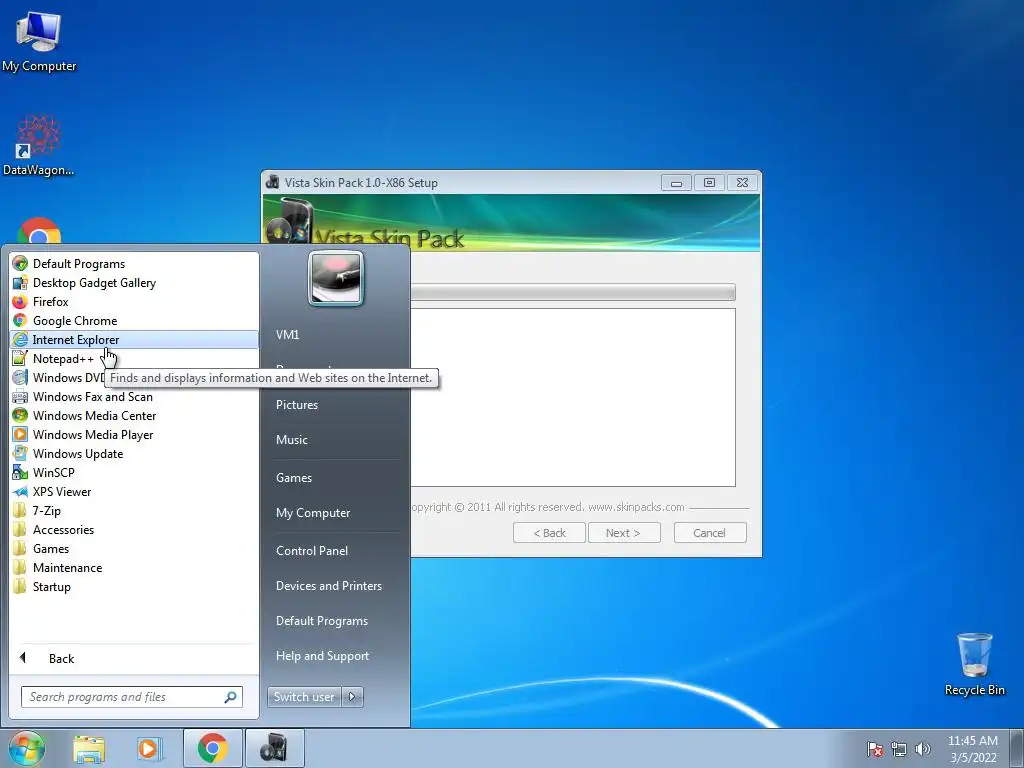This screenshot has height=768, width=1024.
Task: Select Vista Skin Pack setup taskbar icon
Action: [x=274, y=748]
